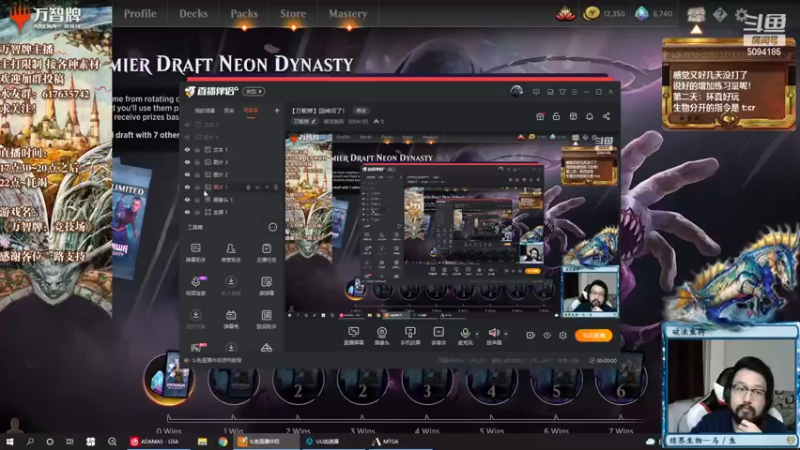Open the Profile tab in MTG Arena
The width and height of the screenshot is (800, 450).
[x=140, y=14]
